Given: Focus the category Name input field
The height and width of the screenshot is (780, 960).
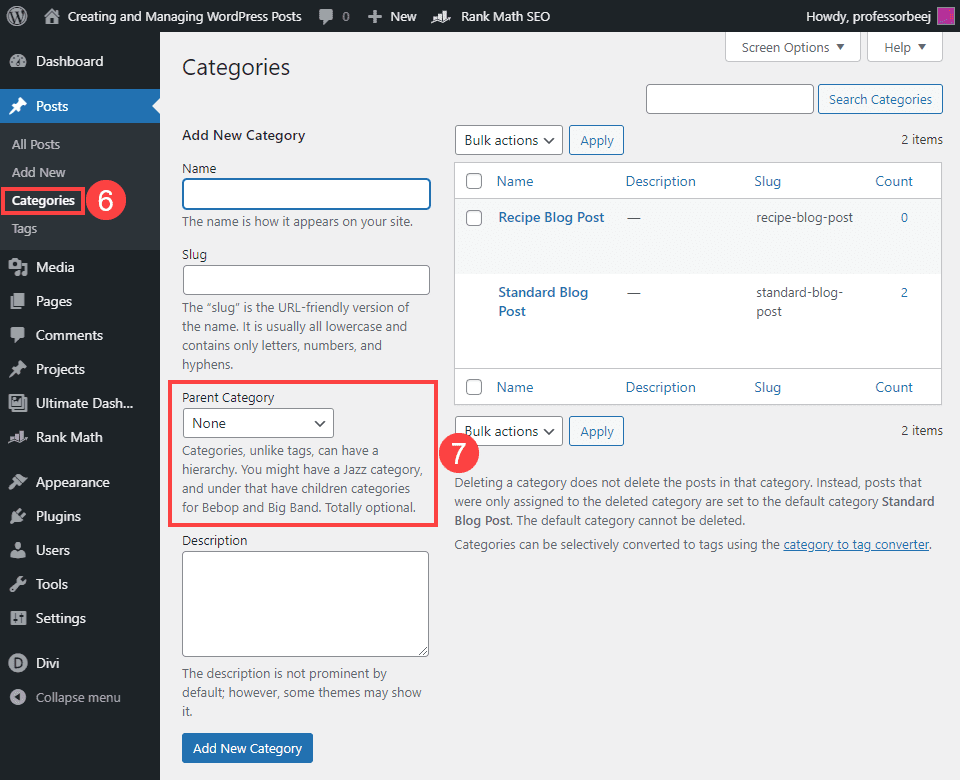Looking at the screenshot, I should pos(306,193).
